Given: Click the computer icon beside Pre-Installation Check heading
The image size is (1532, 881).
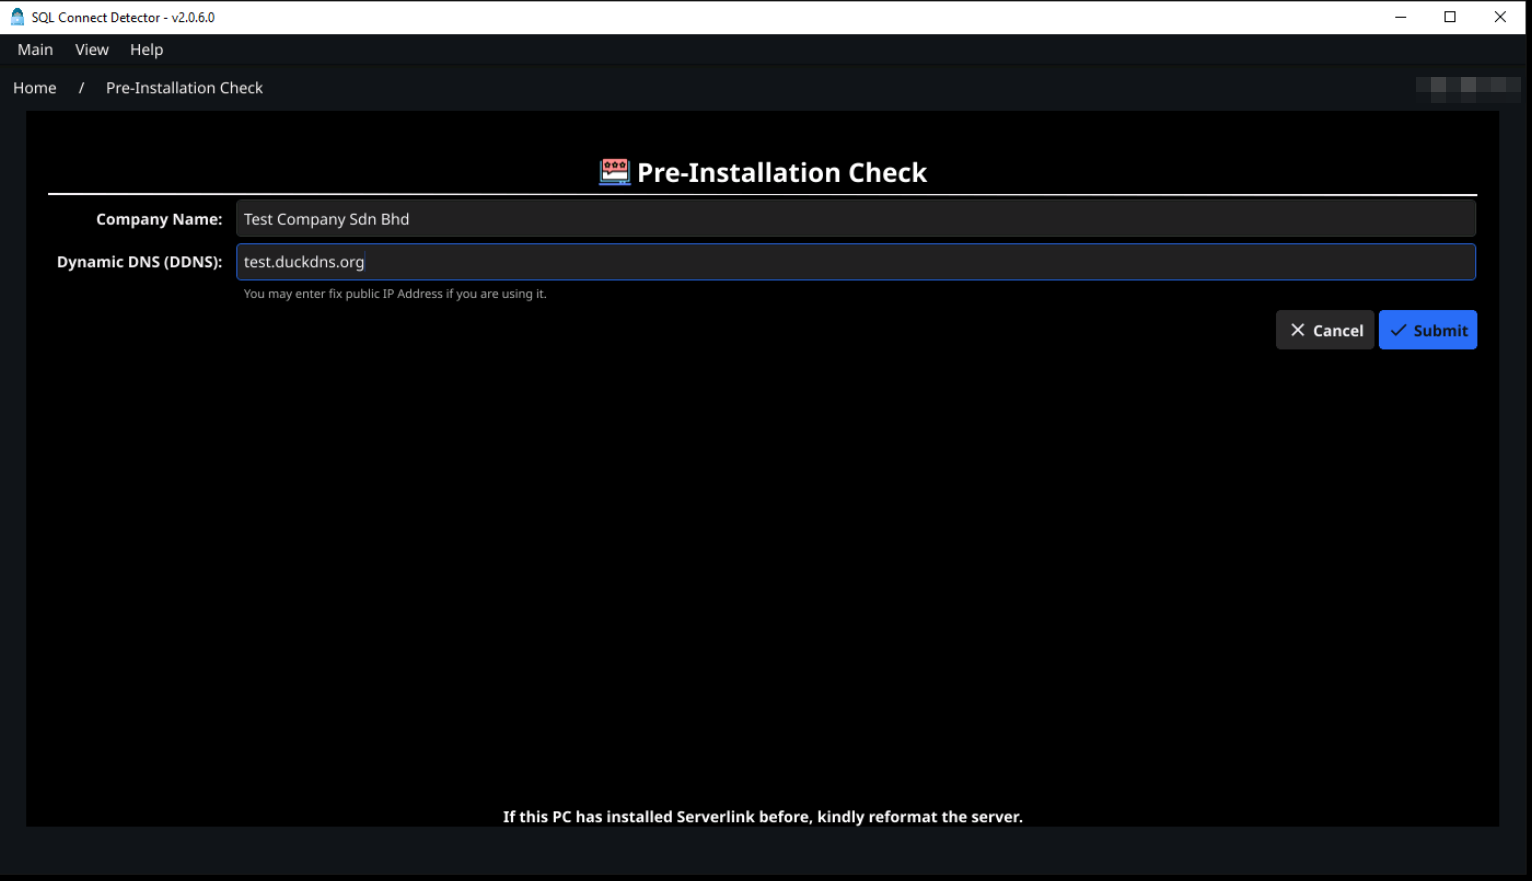Looking at the screenshot, I should click(613, 171).
